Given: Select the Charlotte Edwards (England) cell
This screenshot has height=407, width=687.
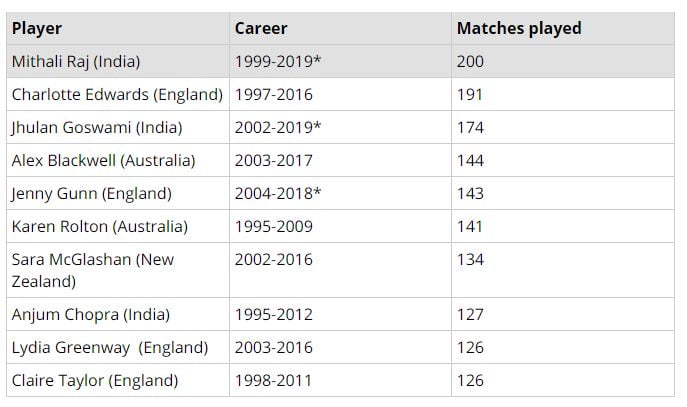Looking at the screenshot, I should pyautogui.click(x=116, y=94).
